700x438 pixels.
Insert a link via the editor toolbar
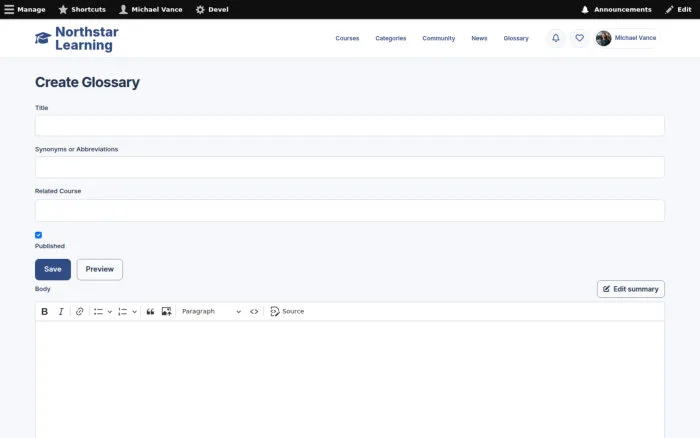coord(79,312)
